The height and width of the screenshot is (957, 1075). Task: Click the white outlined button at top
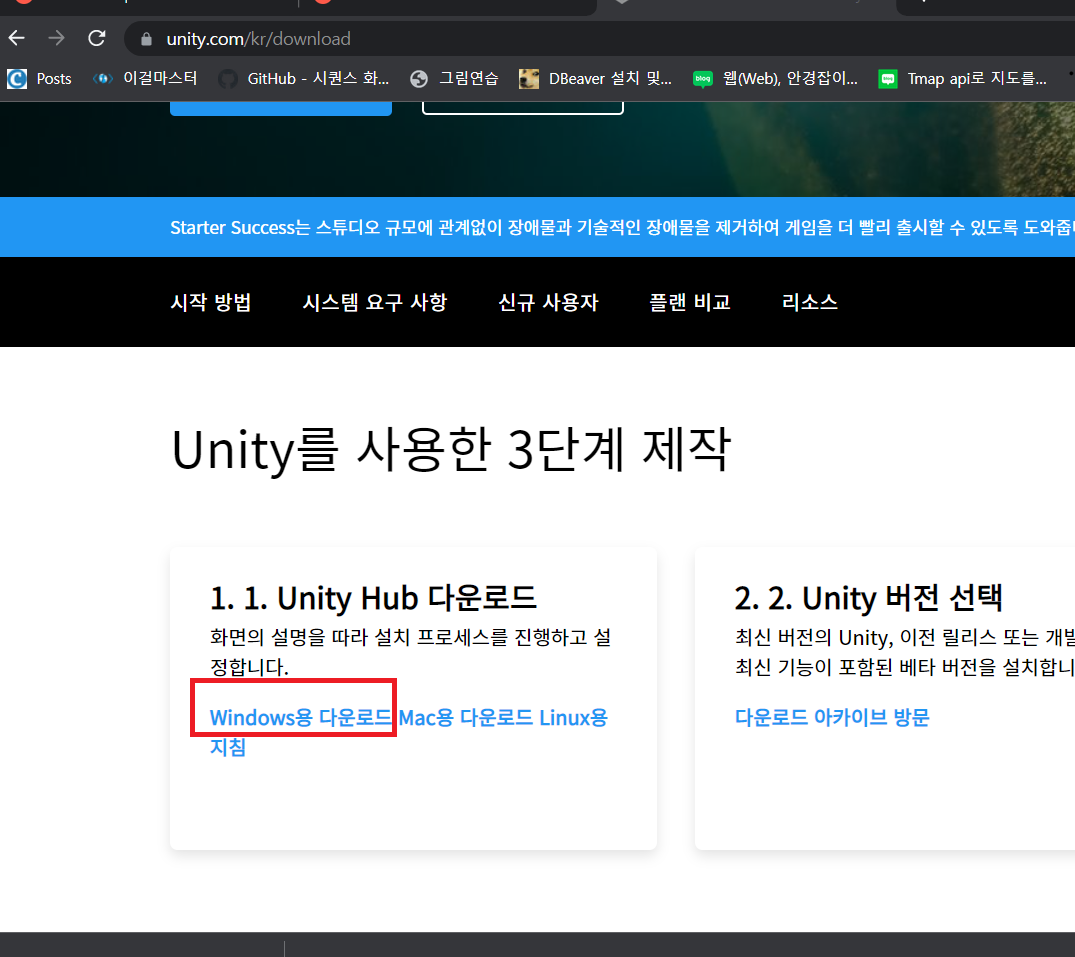click(523, 108)
